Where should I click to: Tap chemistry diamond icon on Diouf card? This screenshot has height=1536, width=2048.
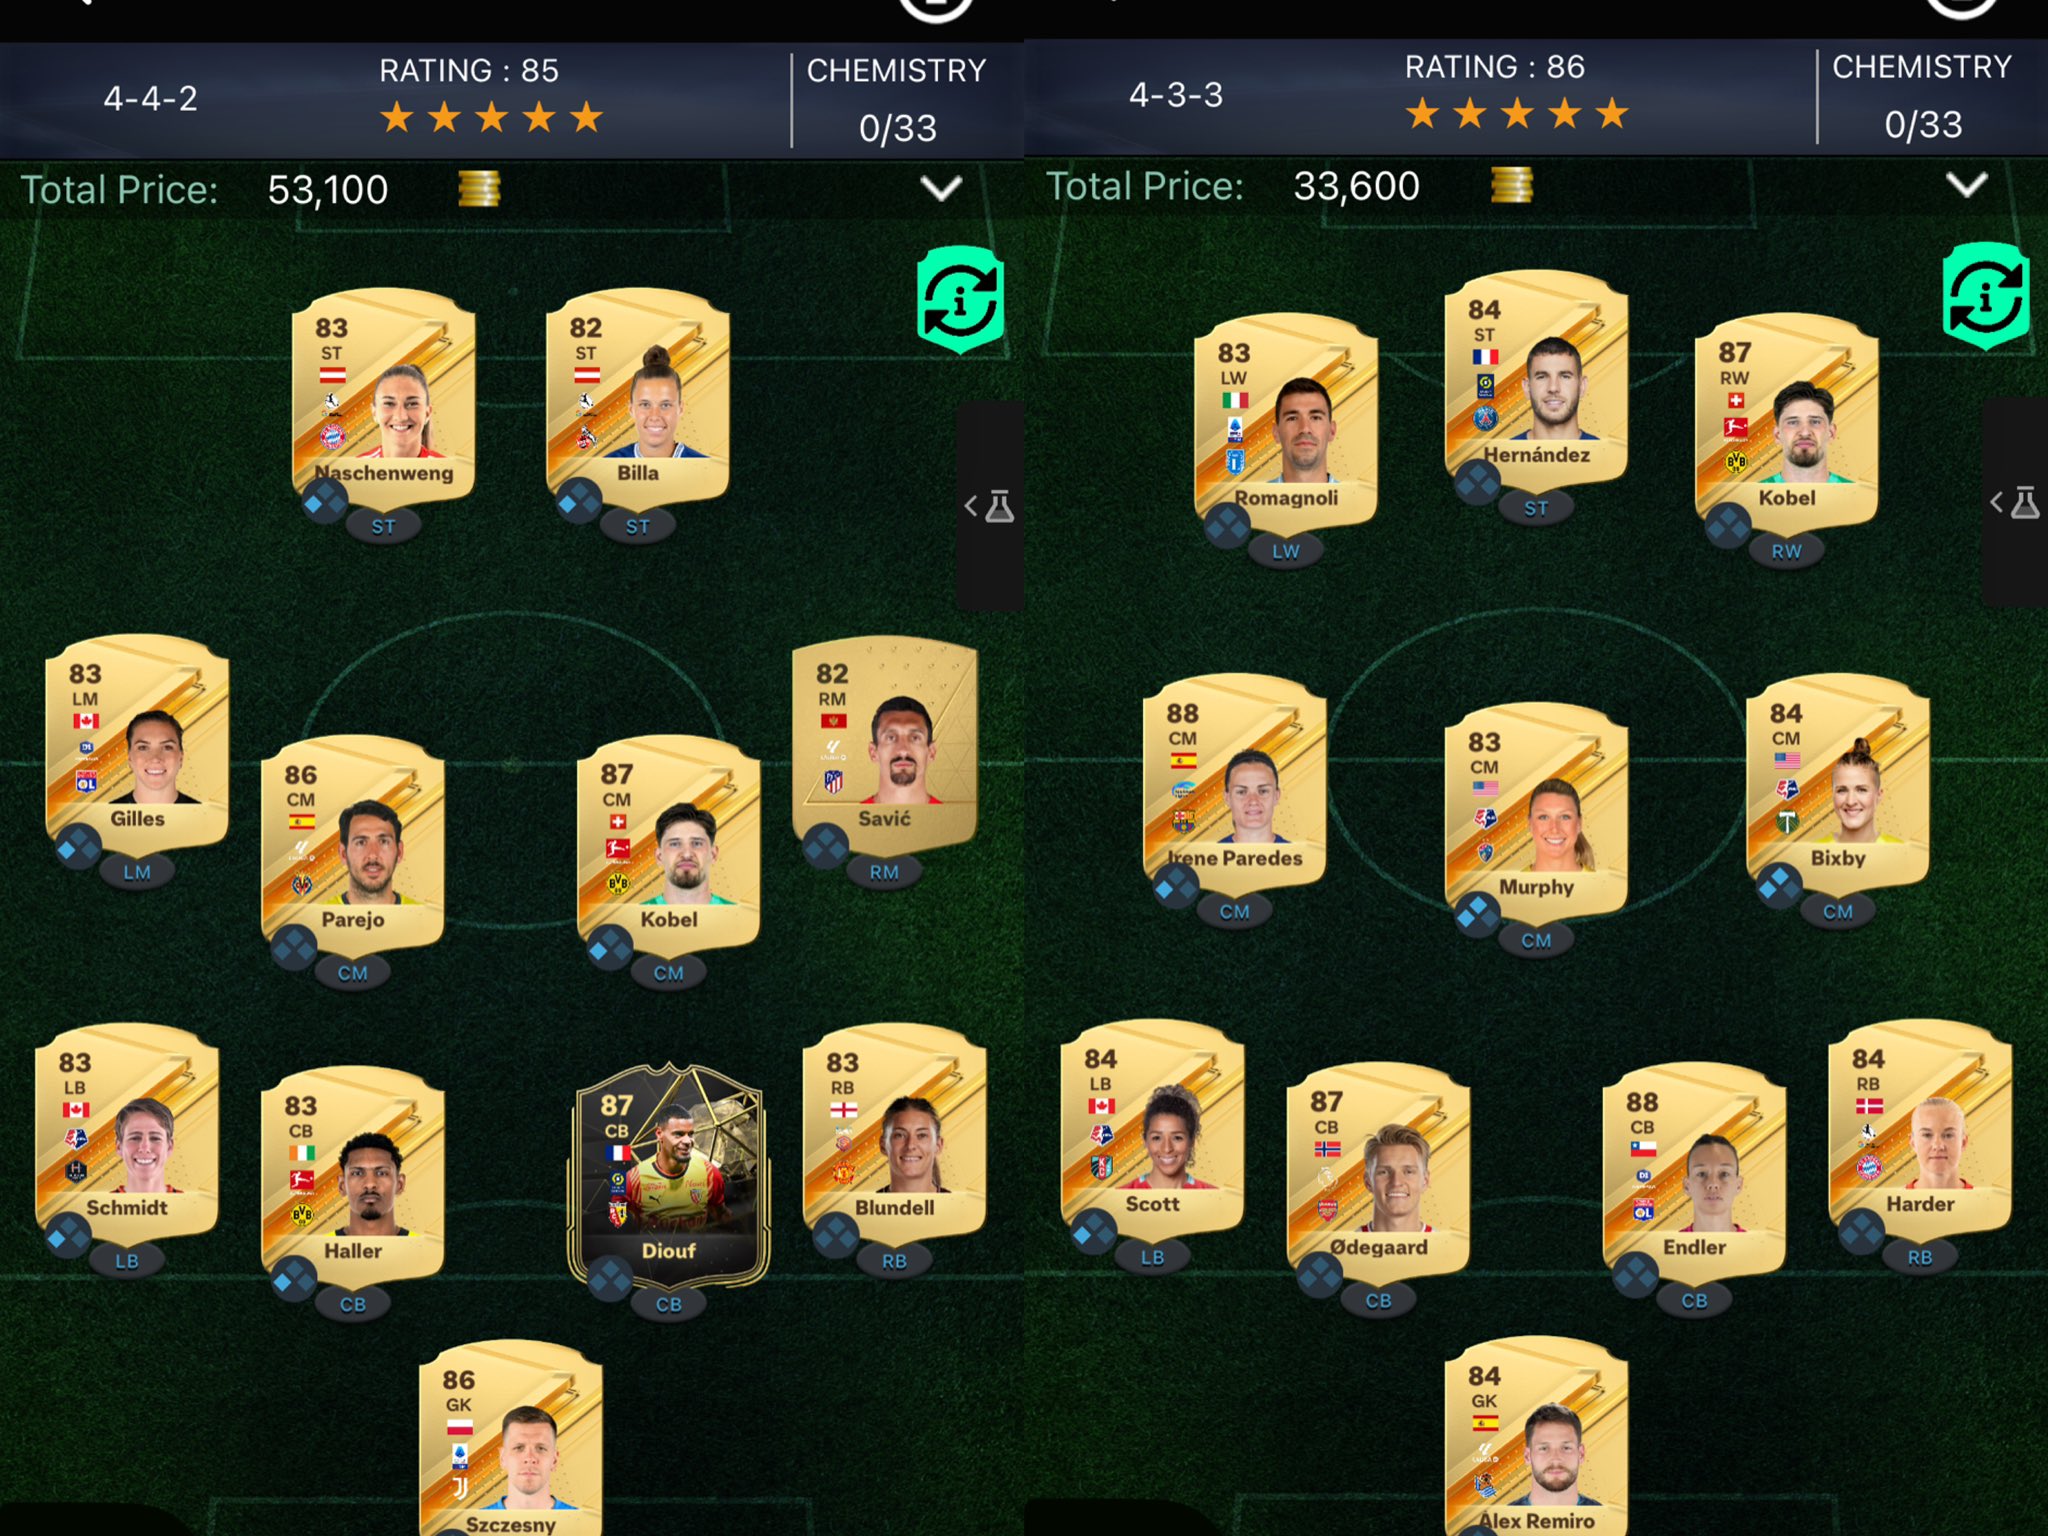point(610,1279)
